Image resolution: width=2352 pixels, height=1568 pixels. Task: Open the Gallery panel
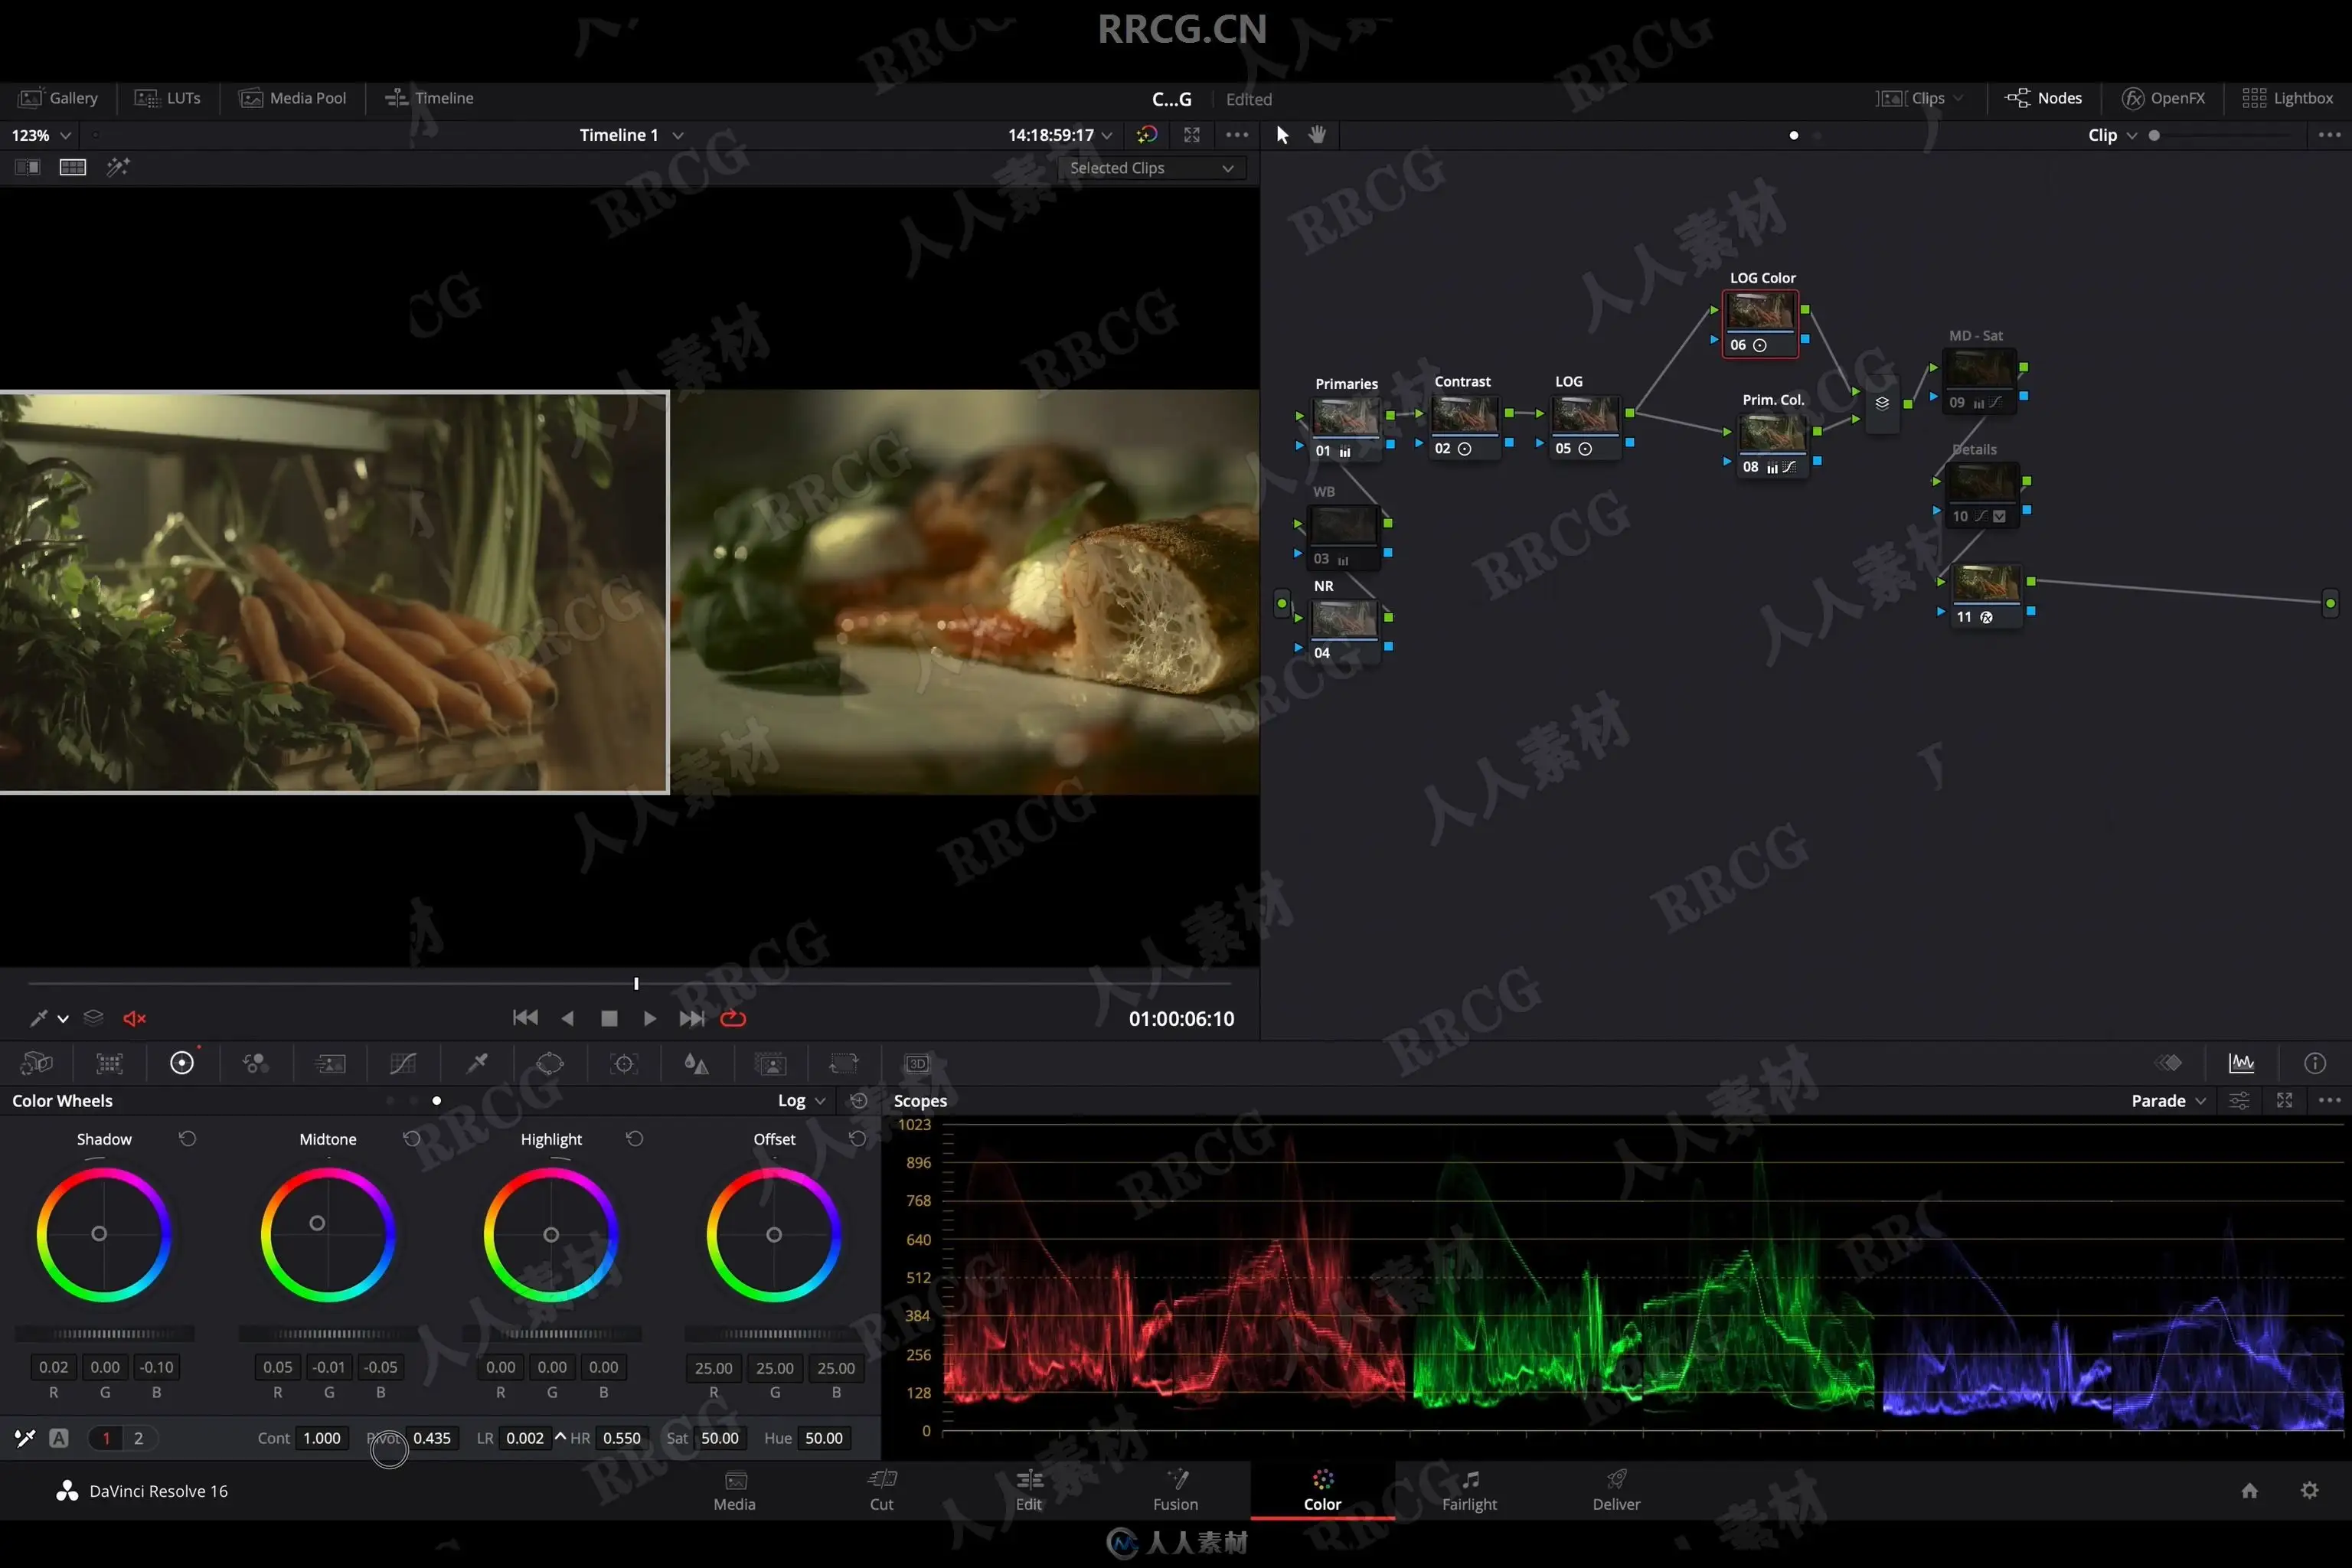click(x=59, y=98)
